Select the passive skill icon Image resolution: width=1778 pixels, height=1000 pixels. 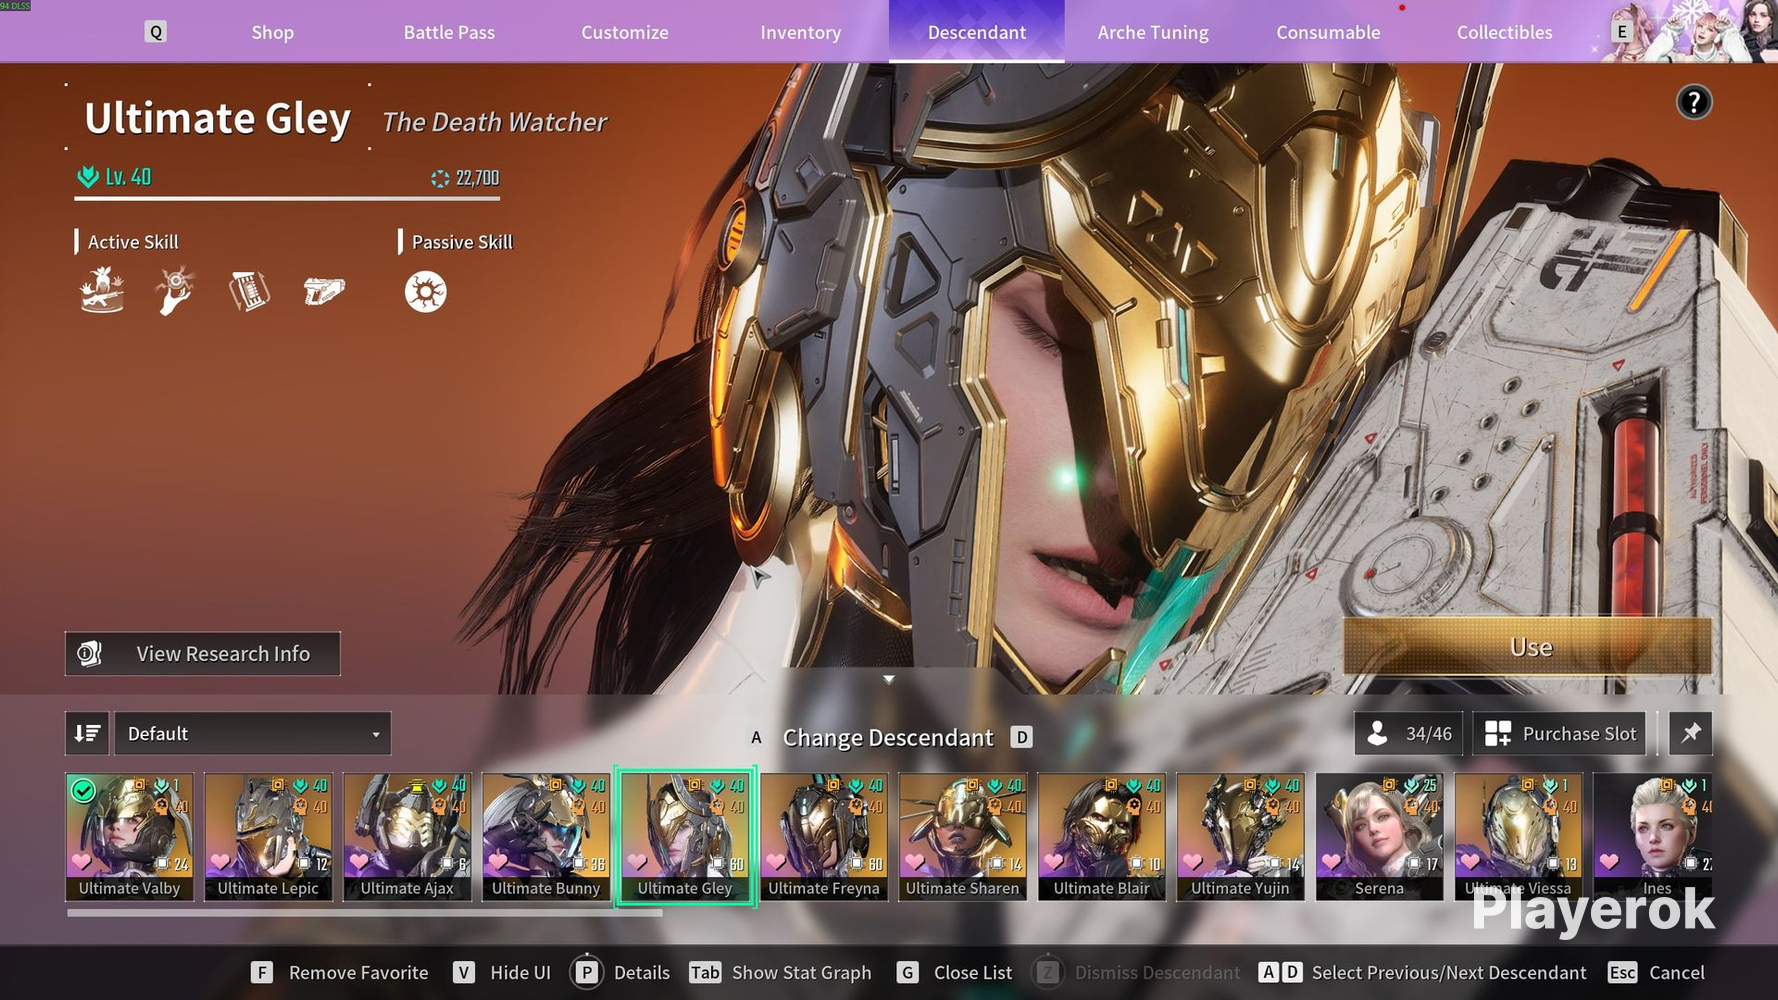pos(426,292)
